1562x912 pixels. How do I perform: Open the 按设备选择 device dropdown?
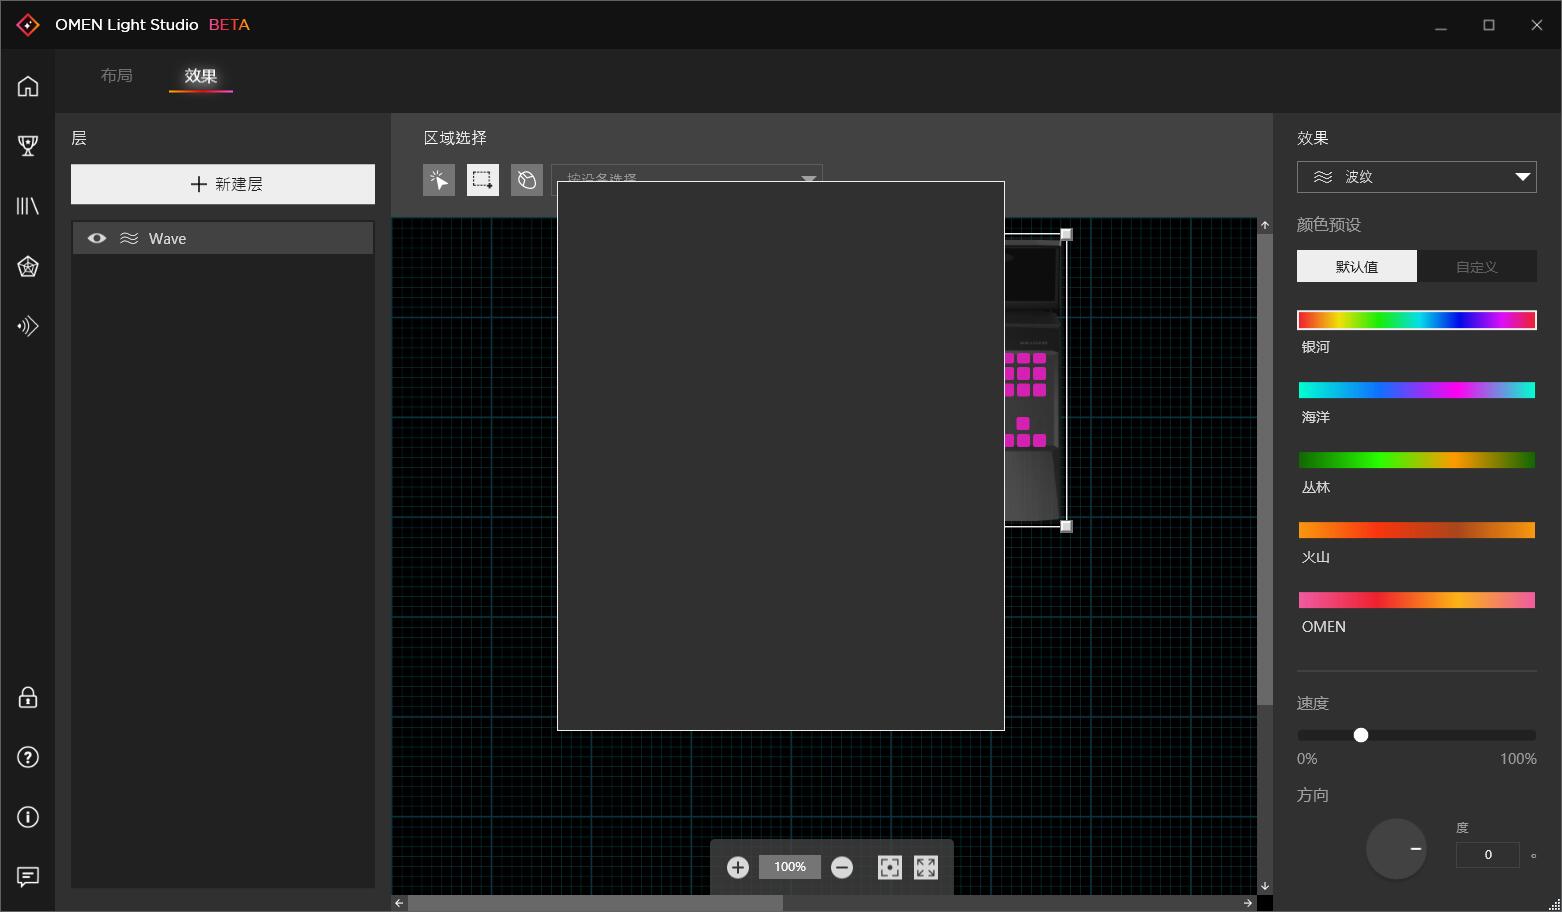[x=687, y=179]
